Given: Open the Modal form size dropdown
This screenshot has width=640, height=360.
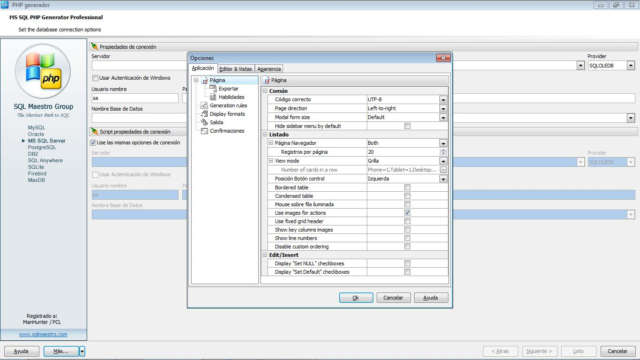Looking at the screenshot, I should (x=443, y=118).
